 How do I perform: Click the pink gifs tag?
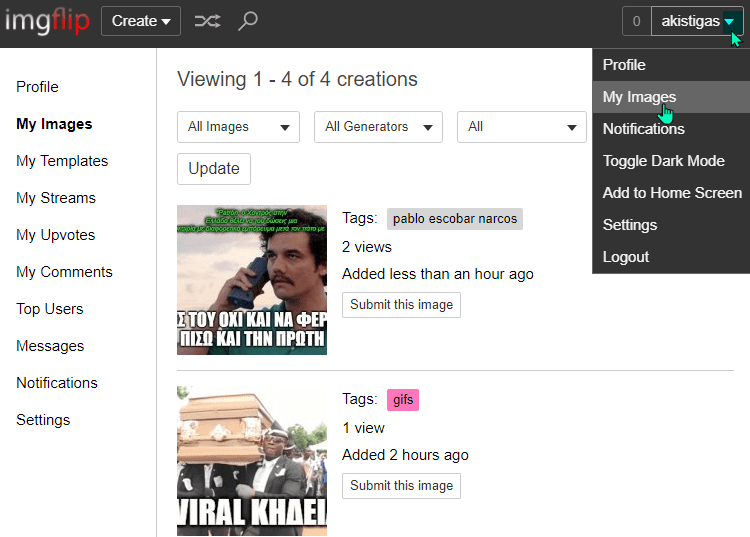point(403,400)
